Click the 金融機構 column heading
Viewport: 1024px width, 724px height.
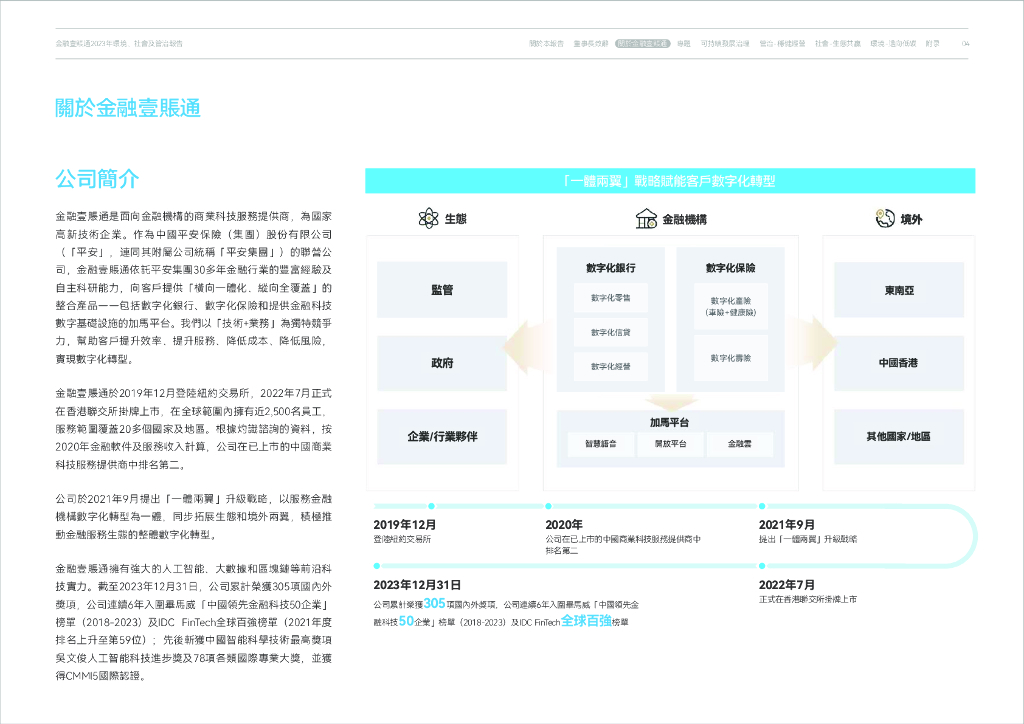(x=684, y=219)
